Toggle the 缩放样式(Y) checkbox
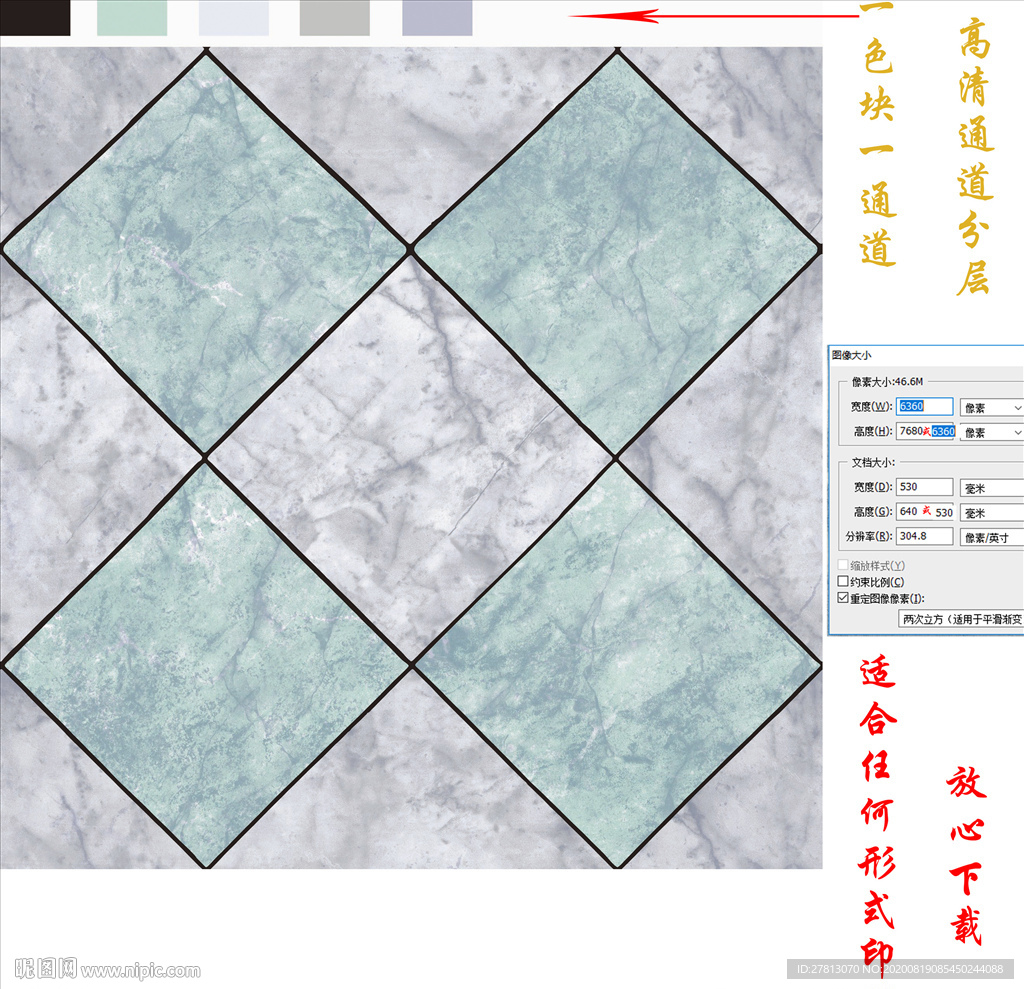 [x=843, y=565]
